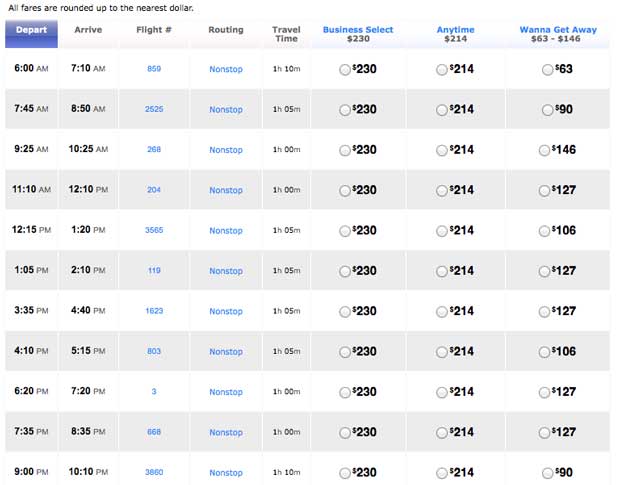Select Business Select fare for 6:00 AM flight
Image resolution: width=620 pixels, height=485 pixels.
coord(345,70)
